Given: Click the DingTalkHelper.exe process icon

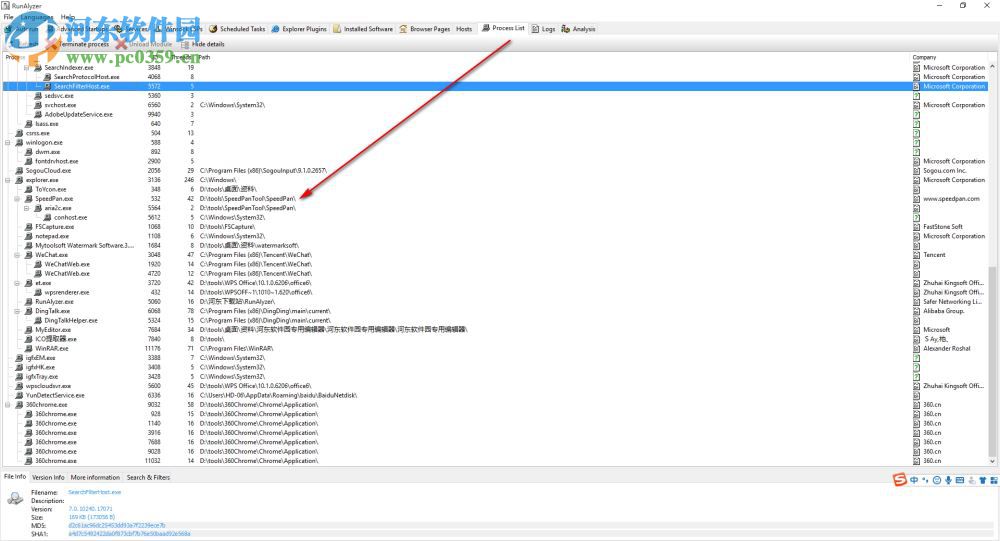Looking at the screenshot, I should [38, 320].
